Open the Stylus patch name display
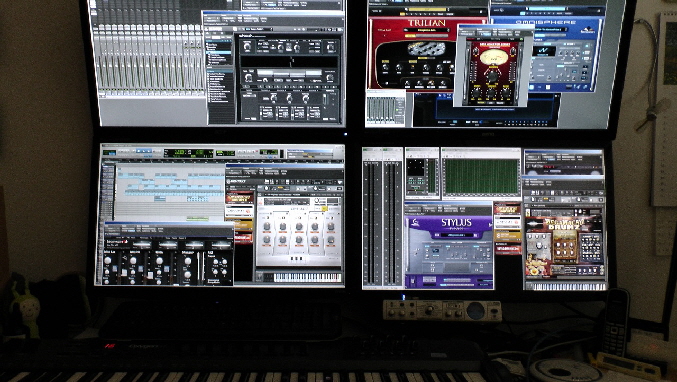The height and width of the screenshot is (382, 677). (x=456, y=236)
